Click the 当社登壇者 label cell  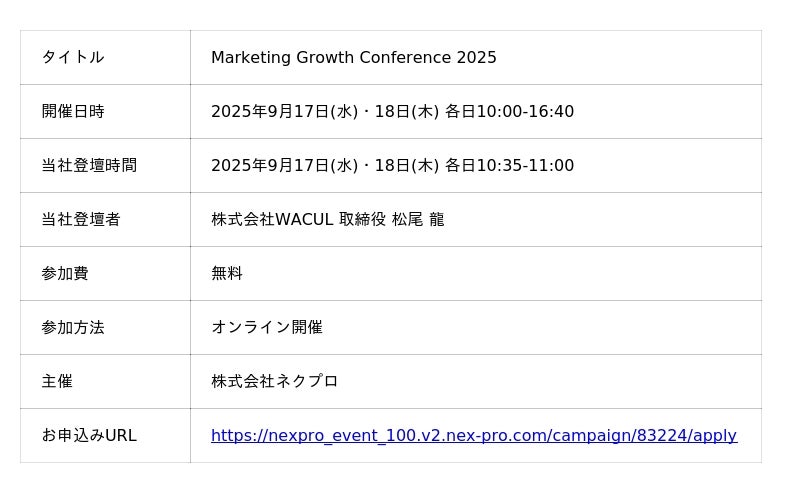pyautogui.click(x=81, y=220)
